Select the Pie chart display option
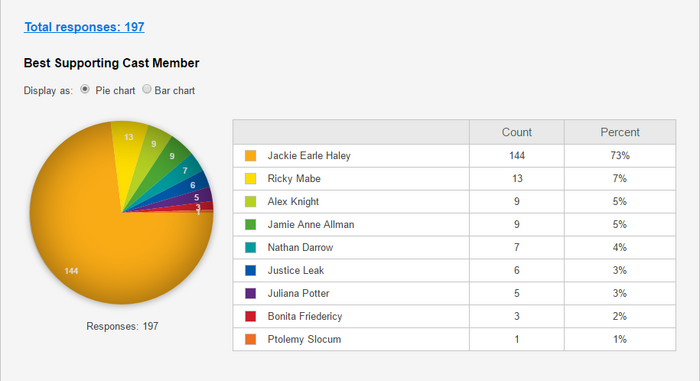Viewport: 700px width, 381px height. (x=85, y=89)
